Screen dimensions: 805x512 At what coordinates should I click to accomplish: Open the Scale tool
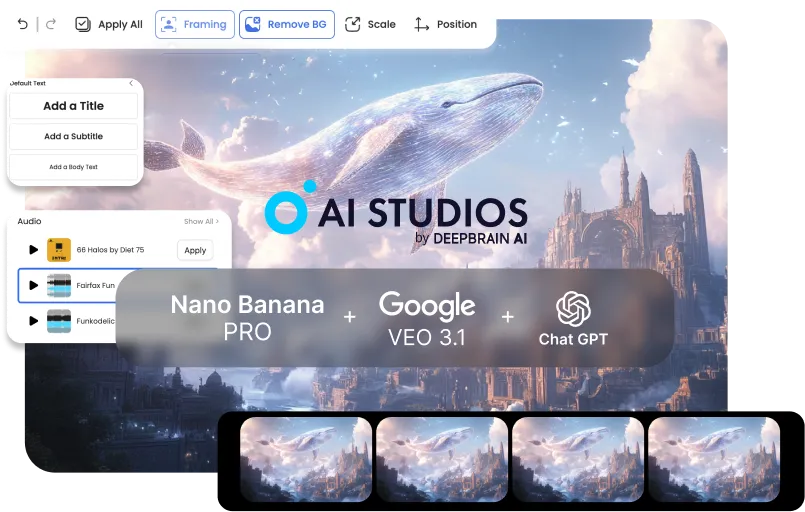click(x=370, y=24)
